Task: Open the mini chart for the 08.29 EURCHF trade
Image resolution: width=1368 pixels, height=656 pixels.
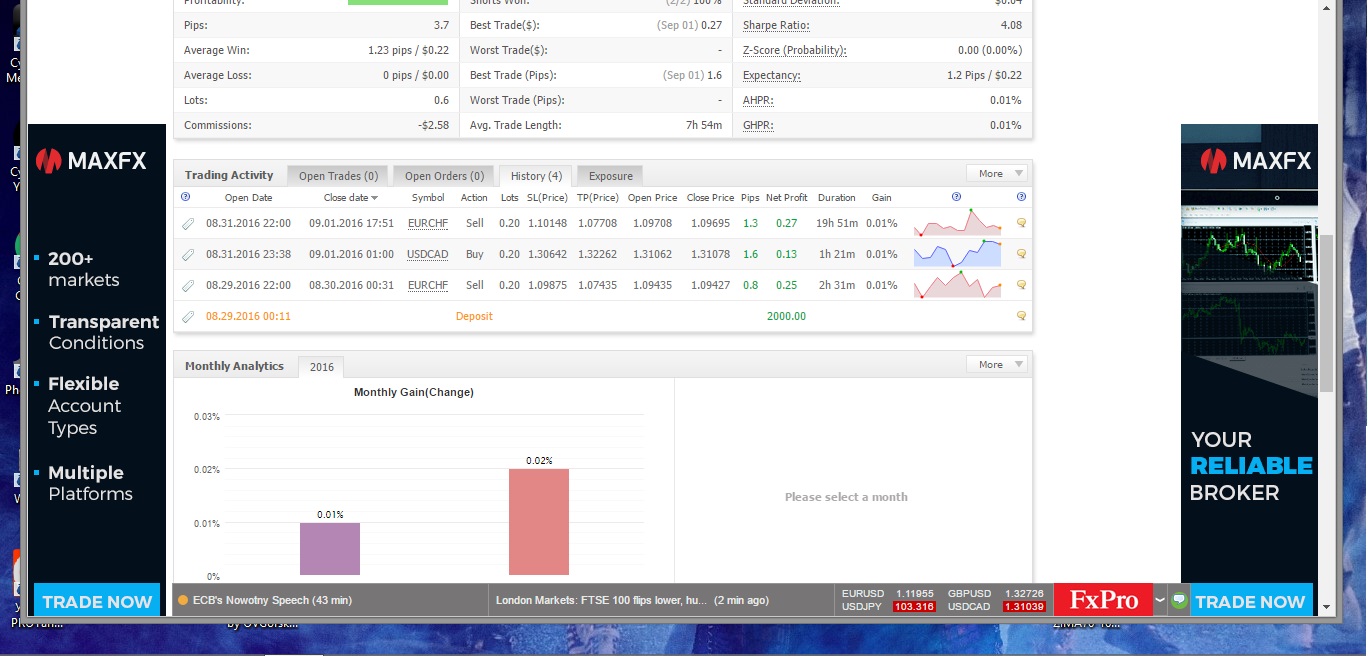Action: point(958,285)
